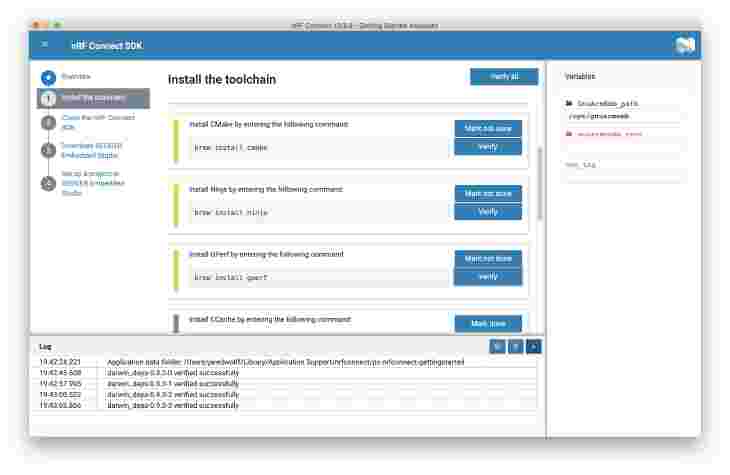Viewport: 730px width, 475px height.
Task: Click the brew install ninja command
Action: click(231, 212)
